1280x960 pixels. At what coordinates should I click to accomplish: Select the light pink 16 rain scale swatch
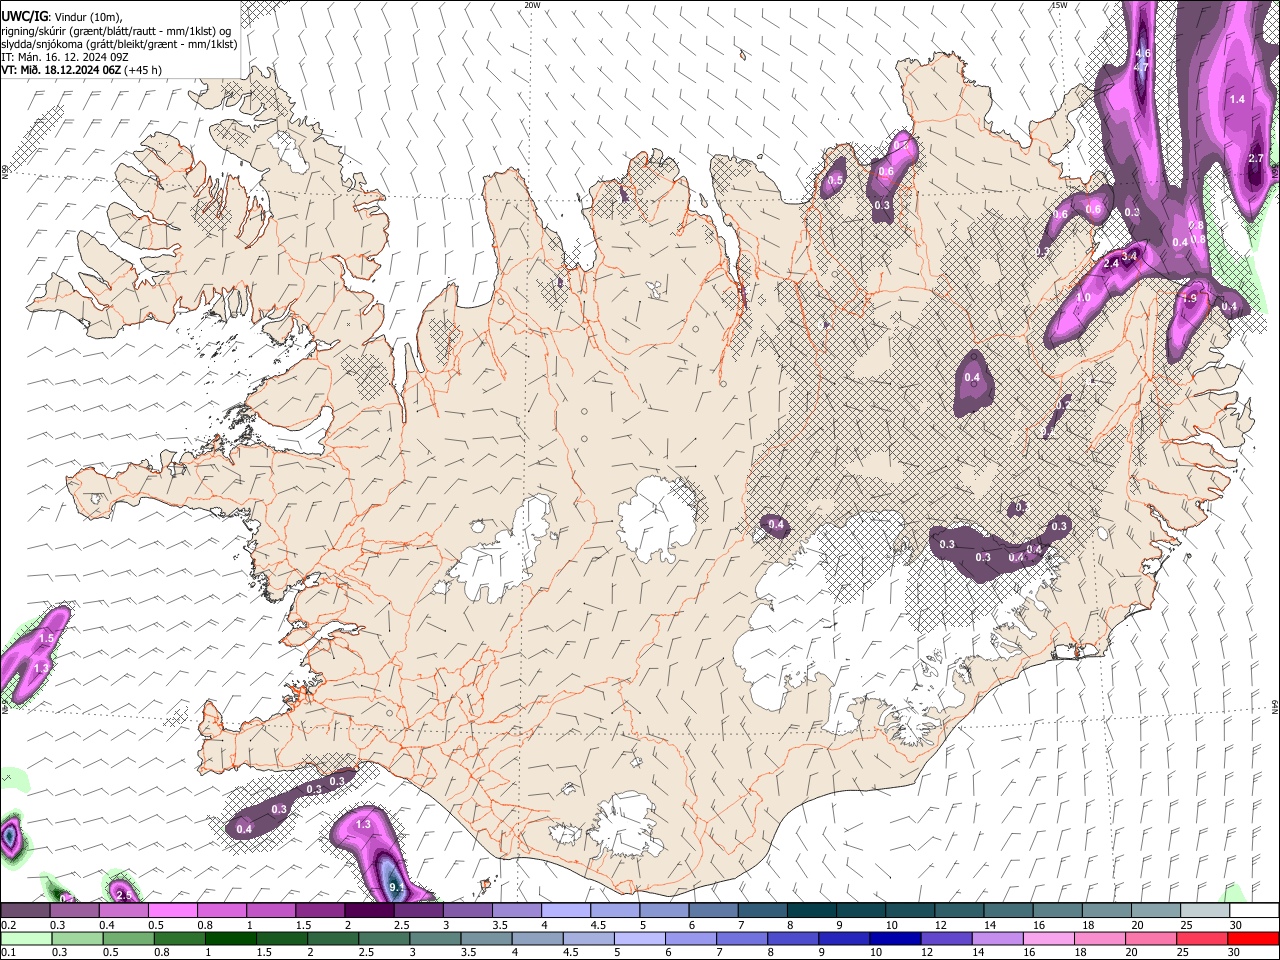pos(1047,939)
